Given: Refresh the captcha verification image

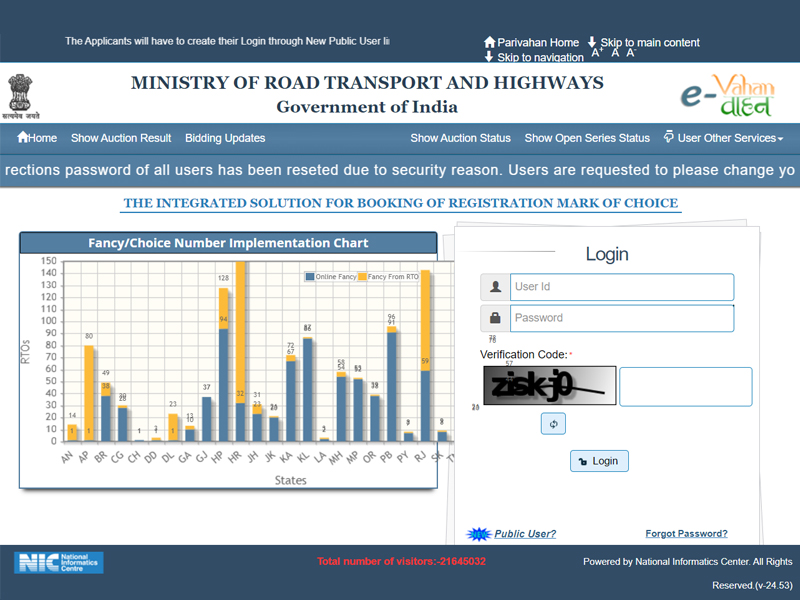Looking at the screenshot, I should pos(553,424).
